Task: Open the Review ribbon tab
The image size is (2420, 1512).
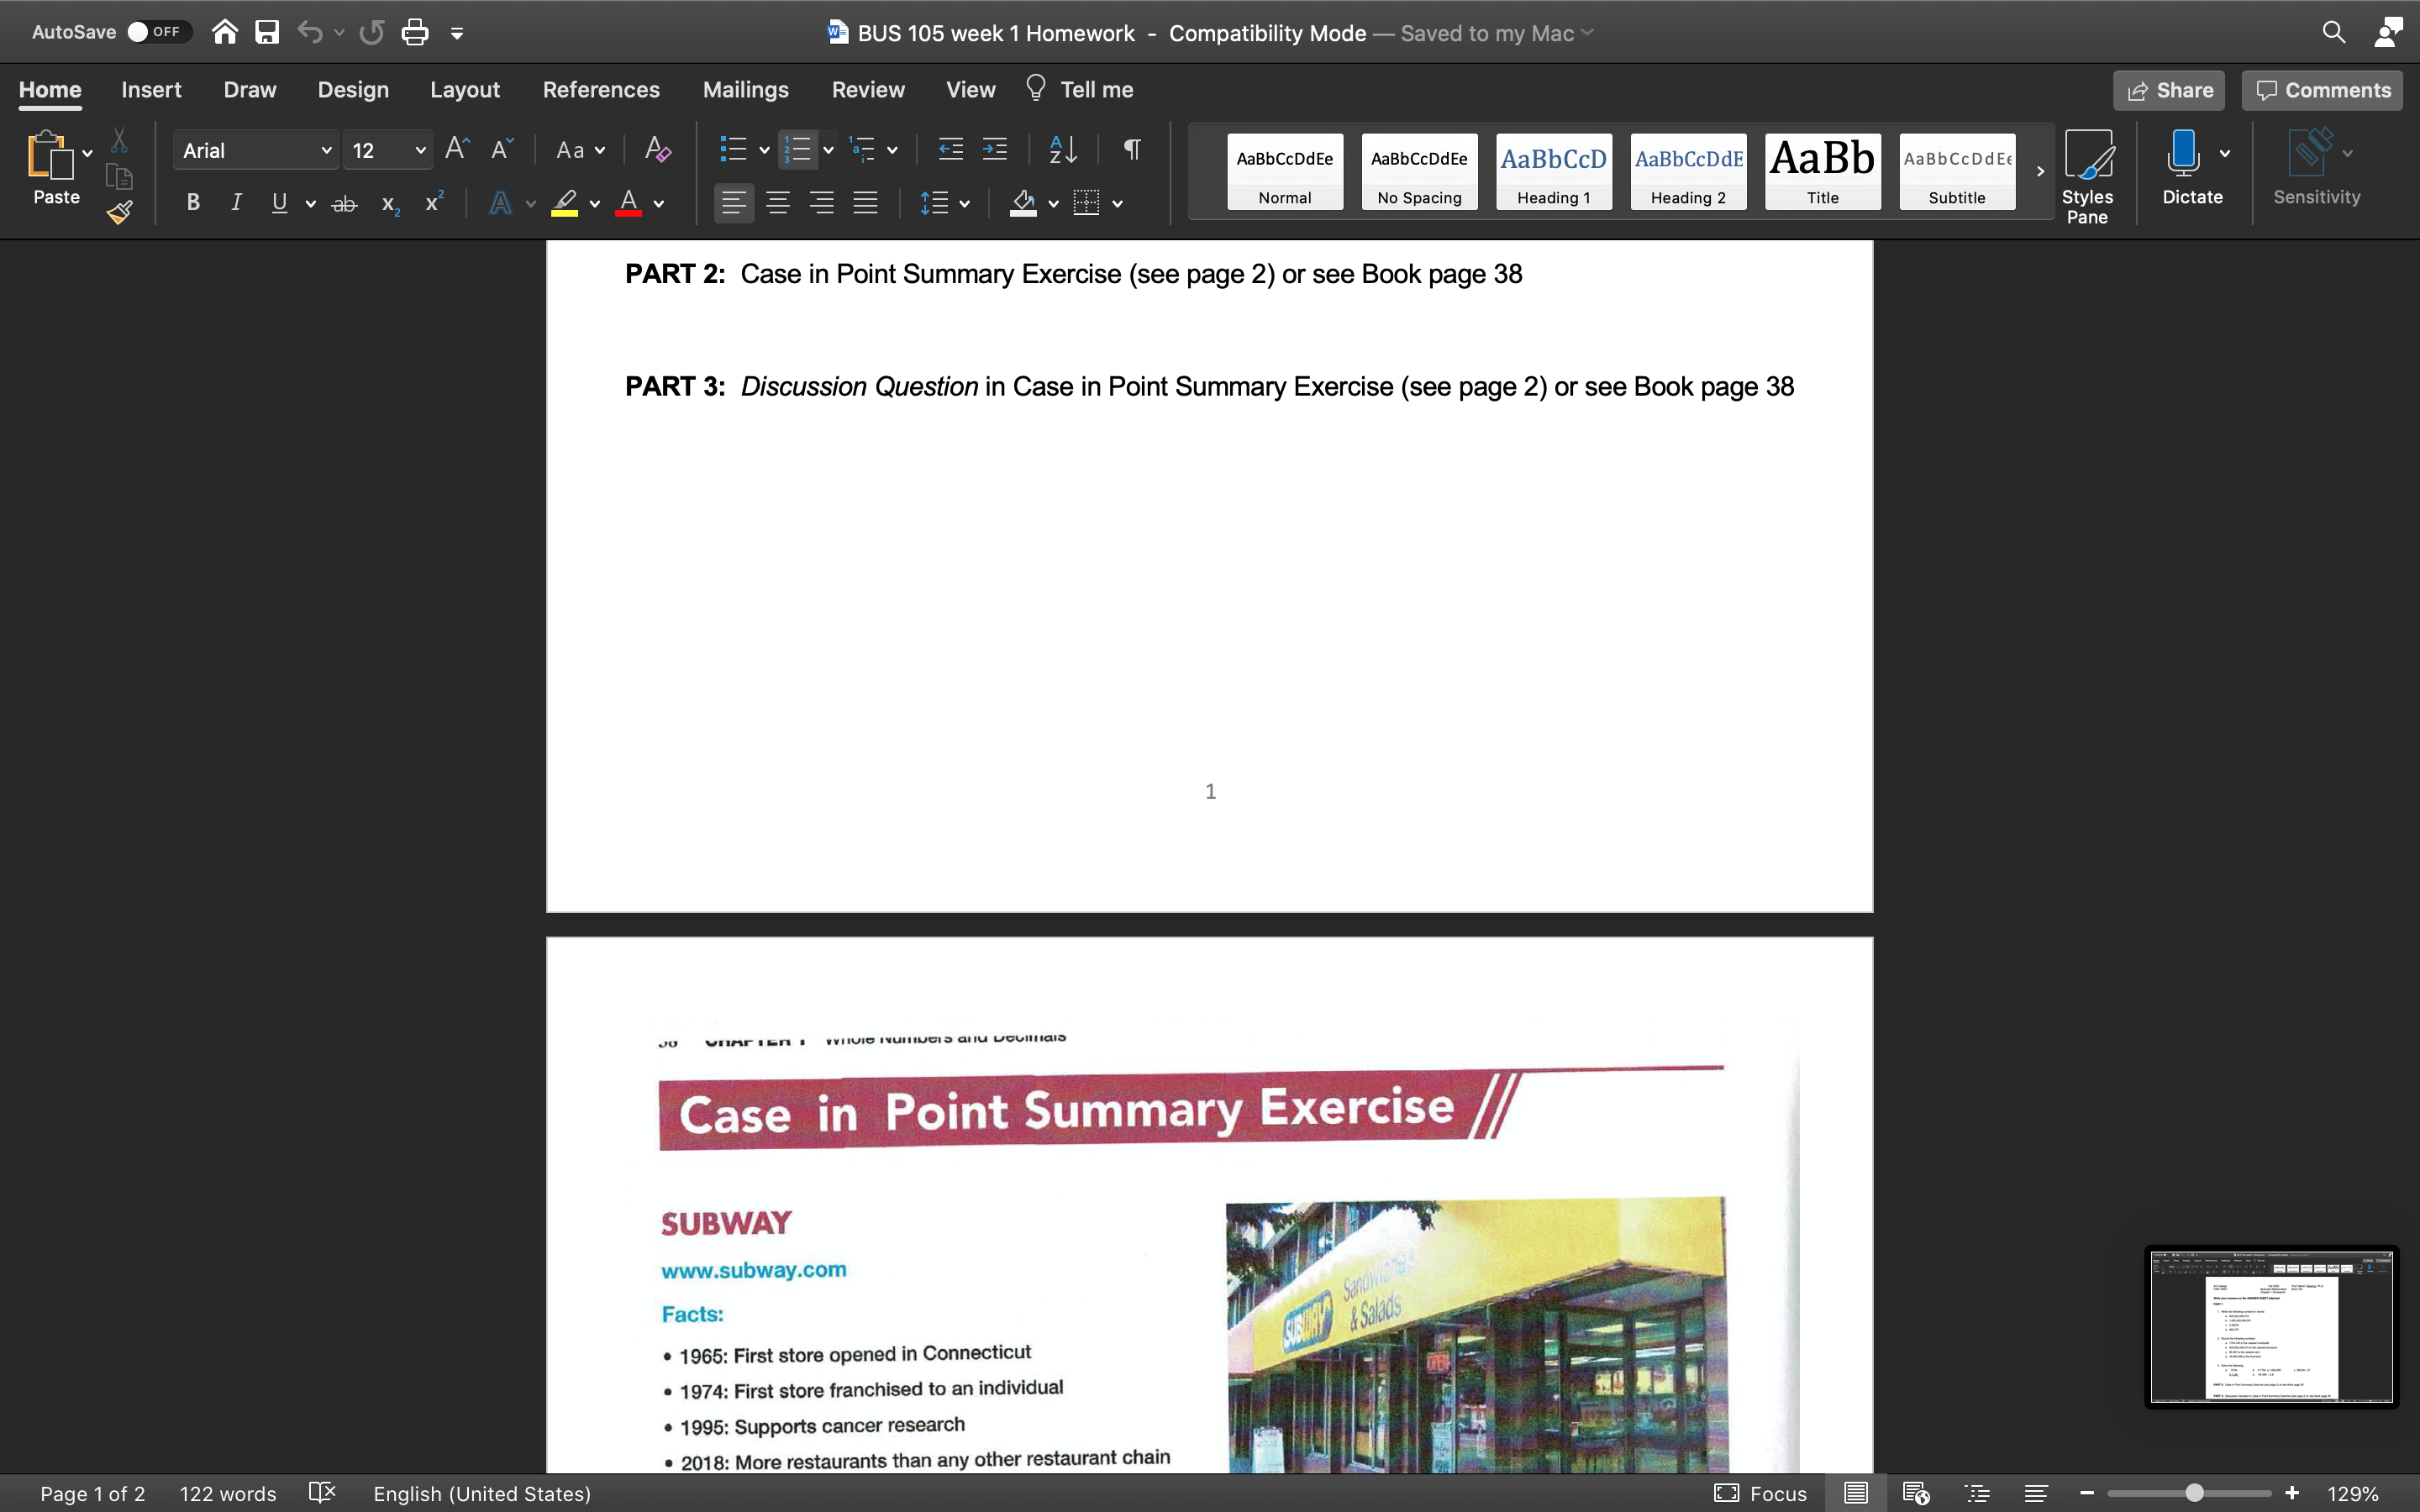Action: 867,89
